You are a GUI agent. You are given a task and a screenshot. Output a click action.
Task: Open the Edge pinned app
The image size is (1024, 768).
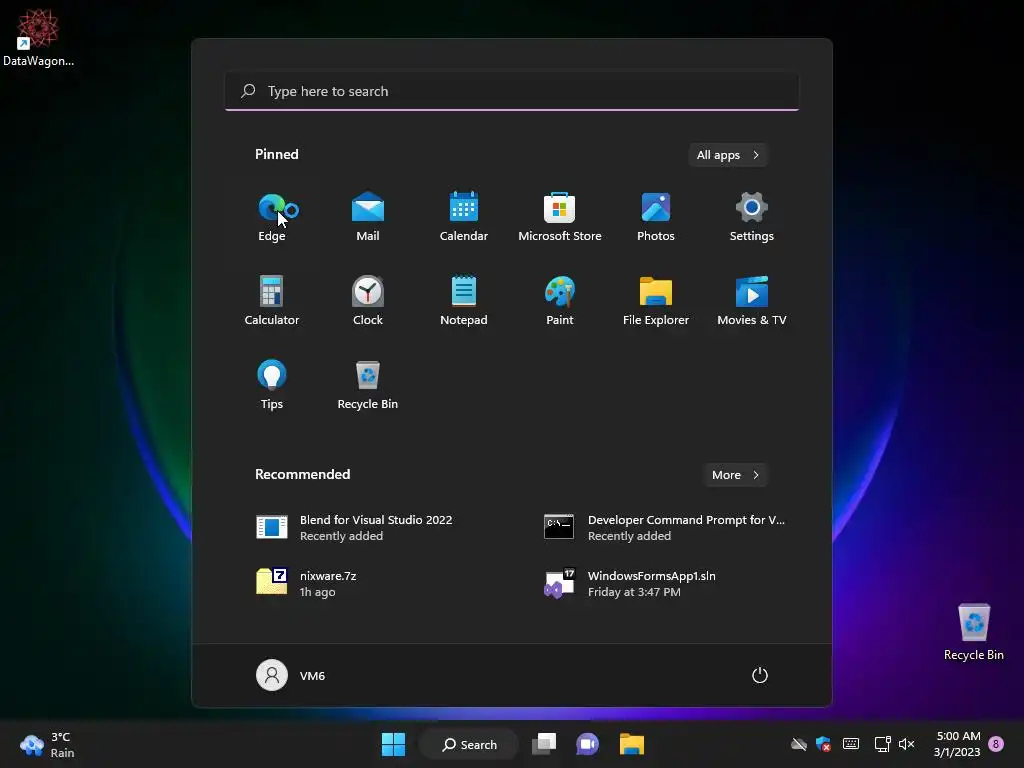click(272, 217)
